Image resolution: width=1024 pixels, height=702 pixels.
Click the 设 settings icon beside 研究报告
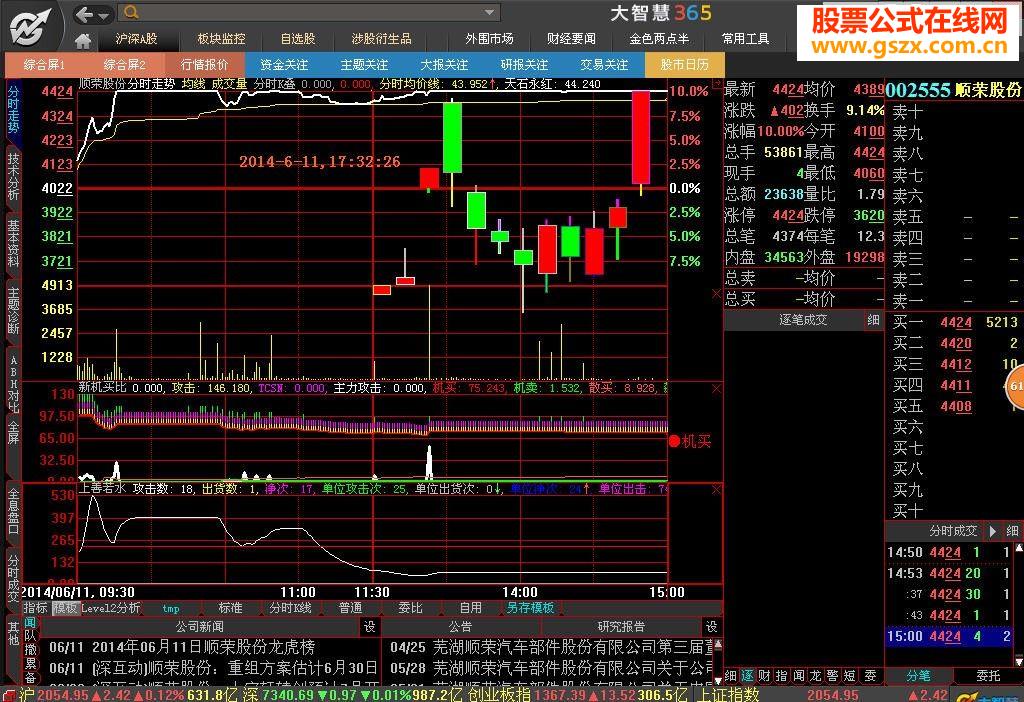point(713,628)
